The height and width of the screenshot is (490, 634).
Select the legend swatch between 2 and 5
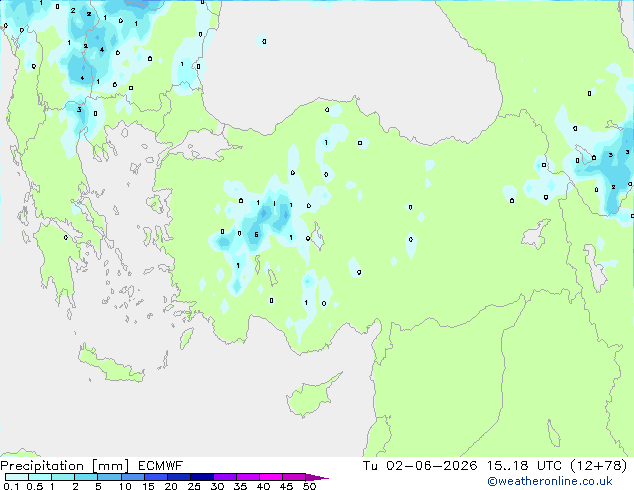coord(86,477)
